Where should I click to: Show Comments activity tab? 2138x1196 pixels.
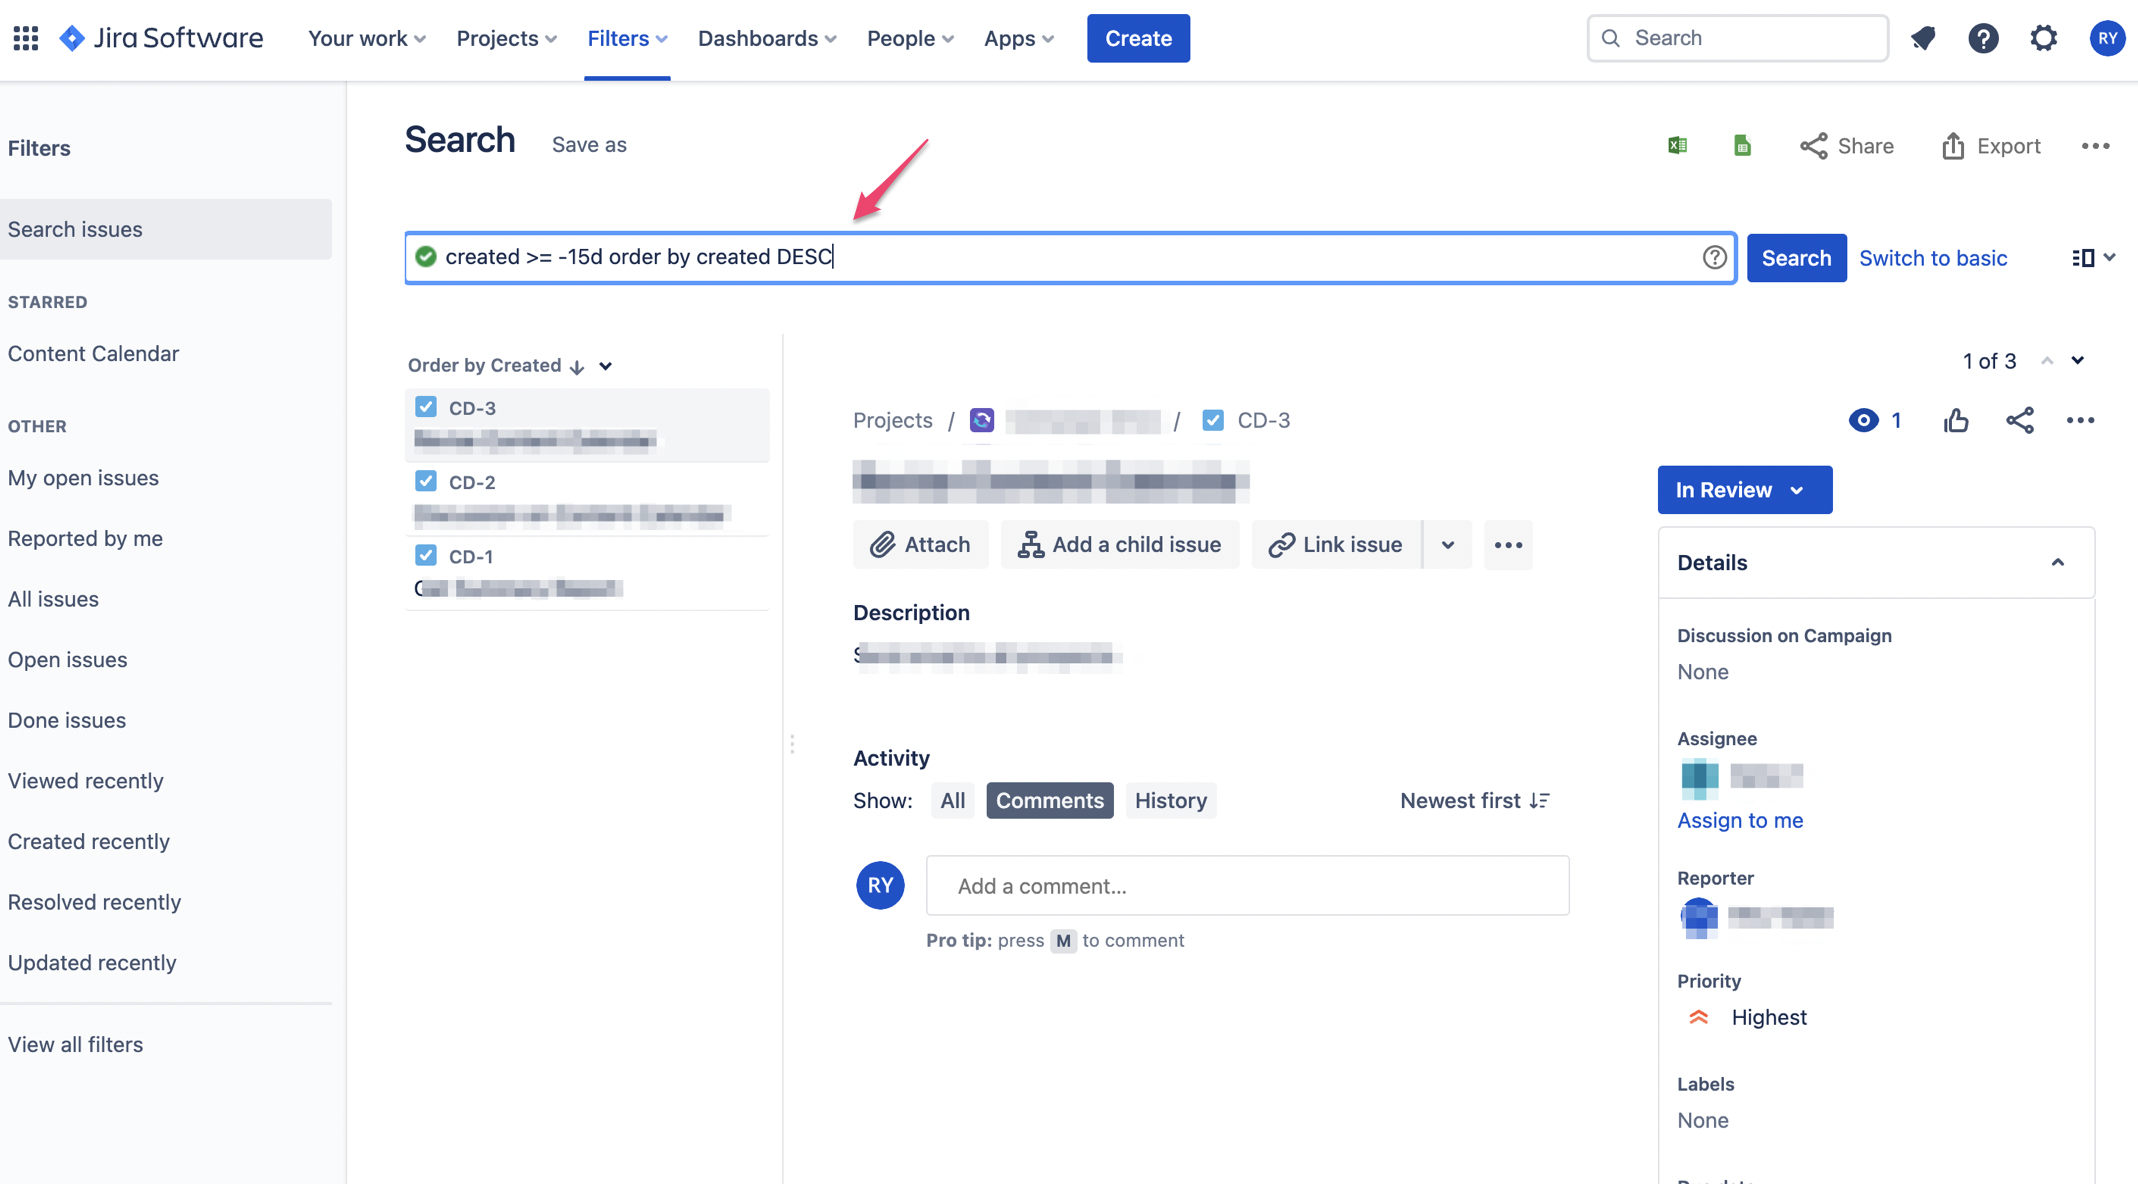(x=1049, y=800)
